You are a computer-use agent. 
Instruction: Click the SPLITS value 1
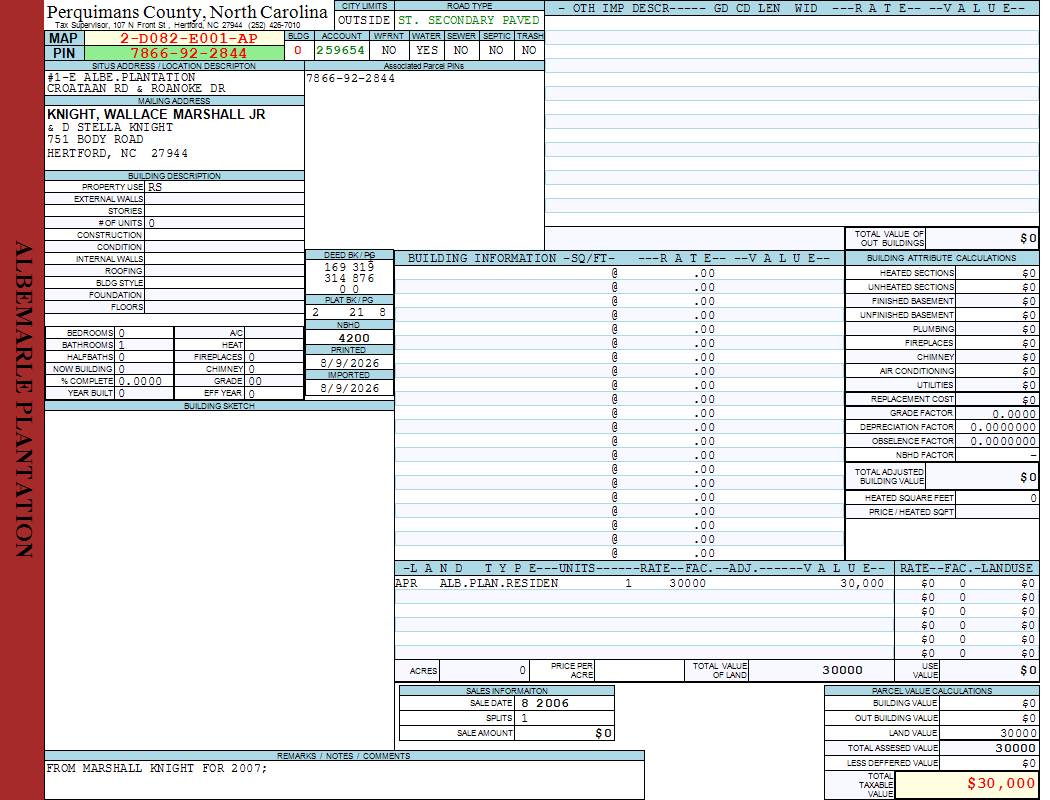point(524,718)
